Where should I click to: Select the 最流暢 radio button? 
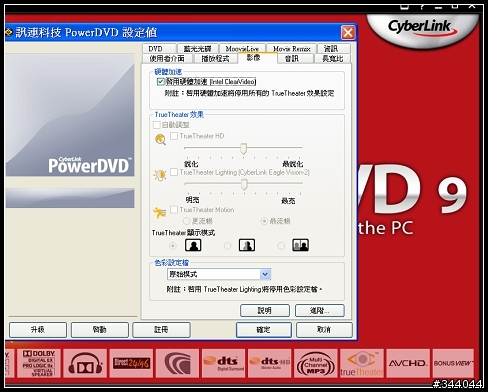pos(264,221)
